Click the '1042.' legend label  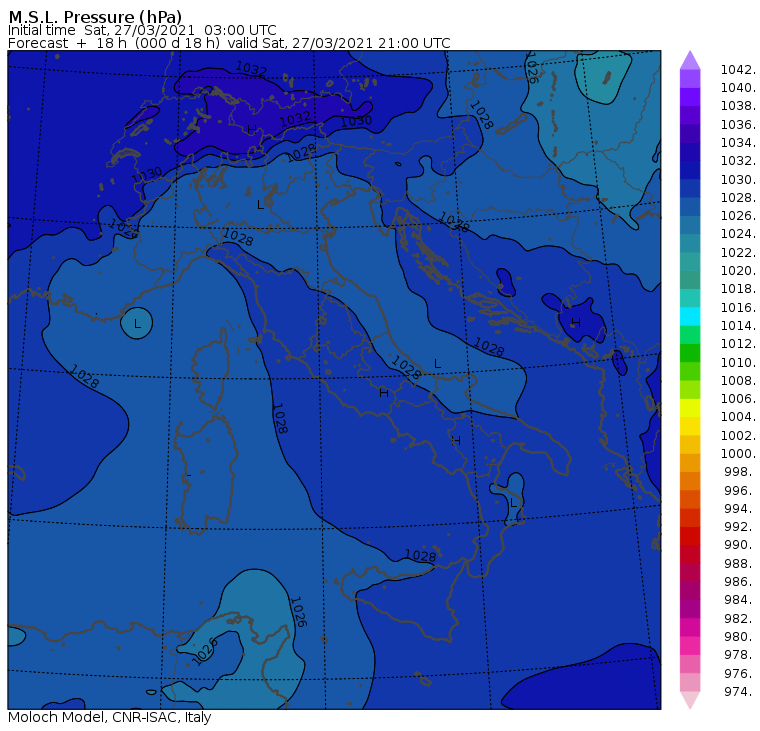click(738, 70)
